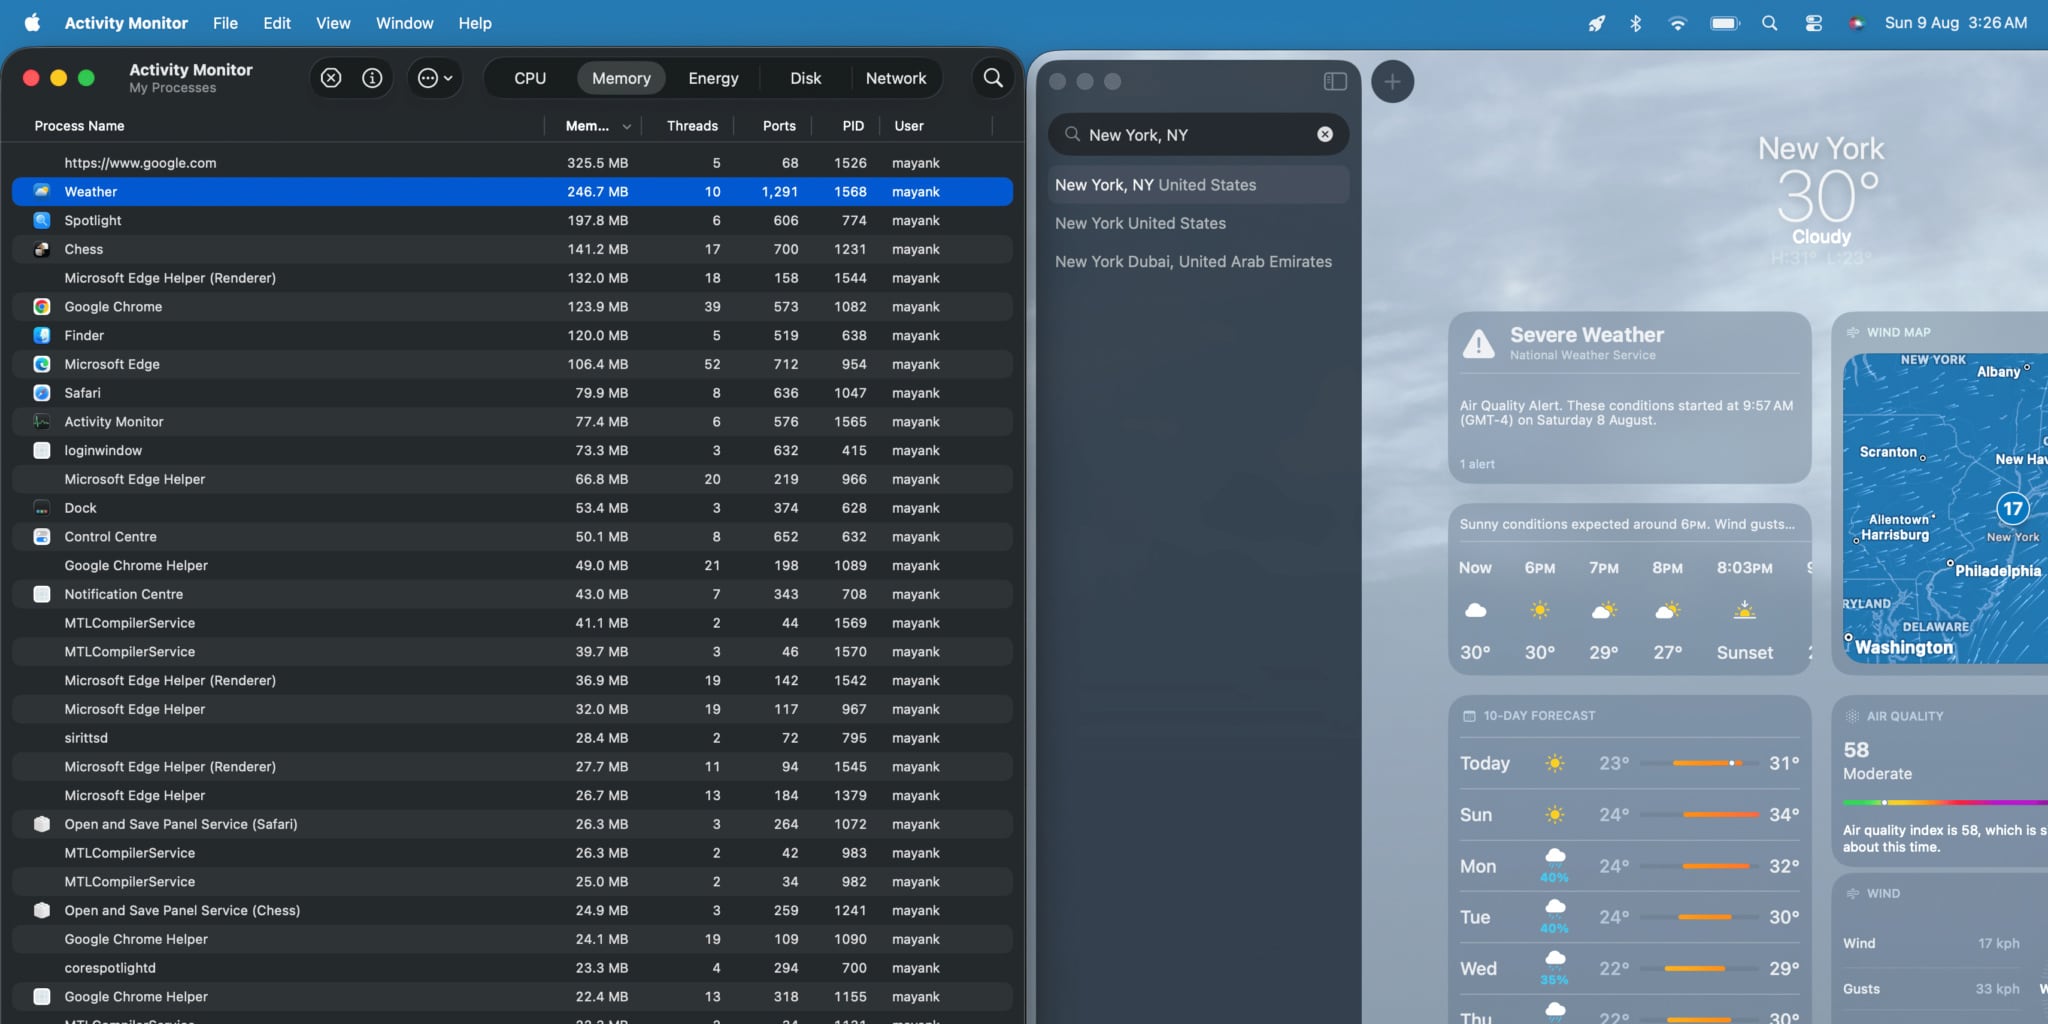Open the Severe Weather alert card
The height and width of the screenshot is (1024, 2048).
[1630, 397]
